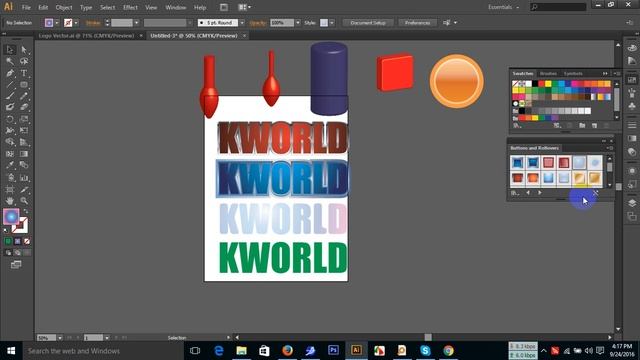Select the Pen tool
The width and height of the screenshot is (640, 360).
(x=10, y=73)
